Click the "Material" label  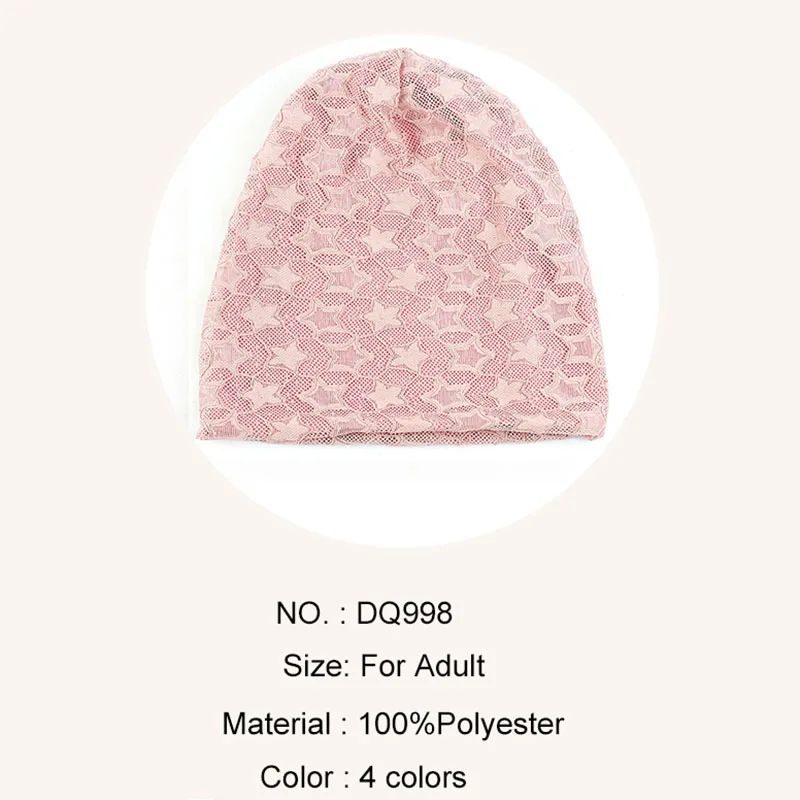click(x=277, y=723)
